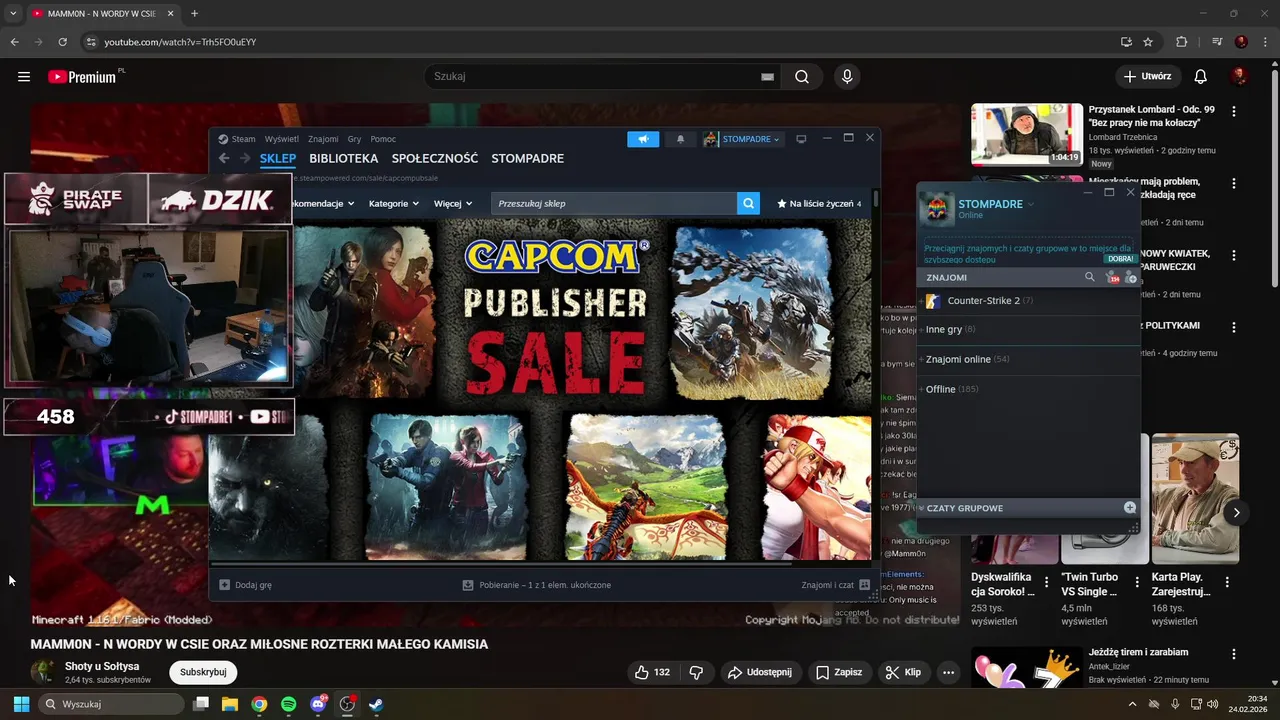Click the YouTube Utwórz create button

pyautogui.click(x=1147, y=77)
